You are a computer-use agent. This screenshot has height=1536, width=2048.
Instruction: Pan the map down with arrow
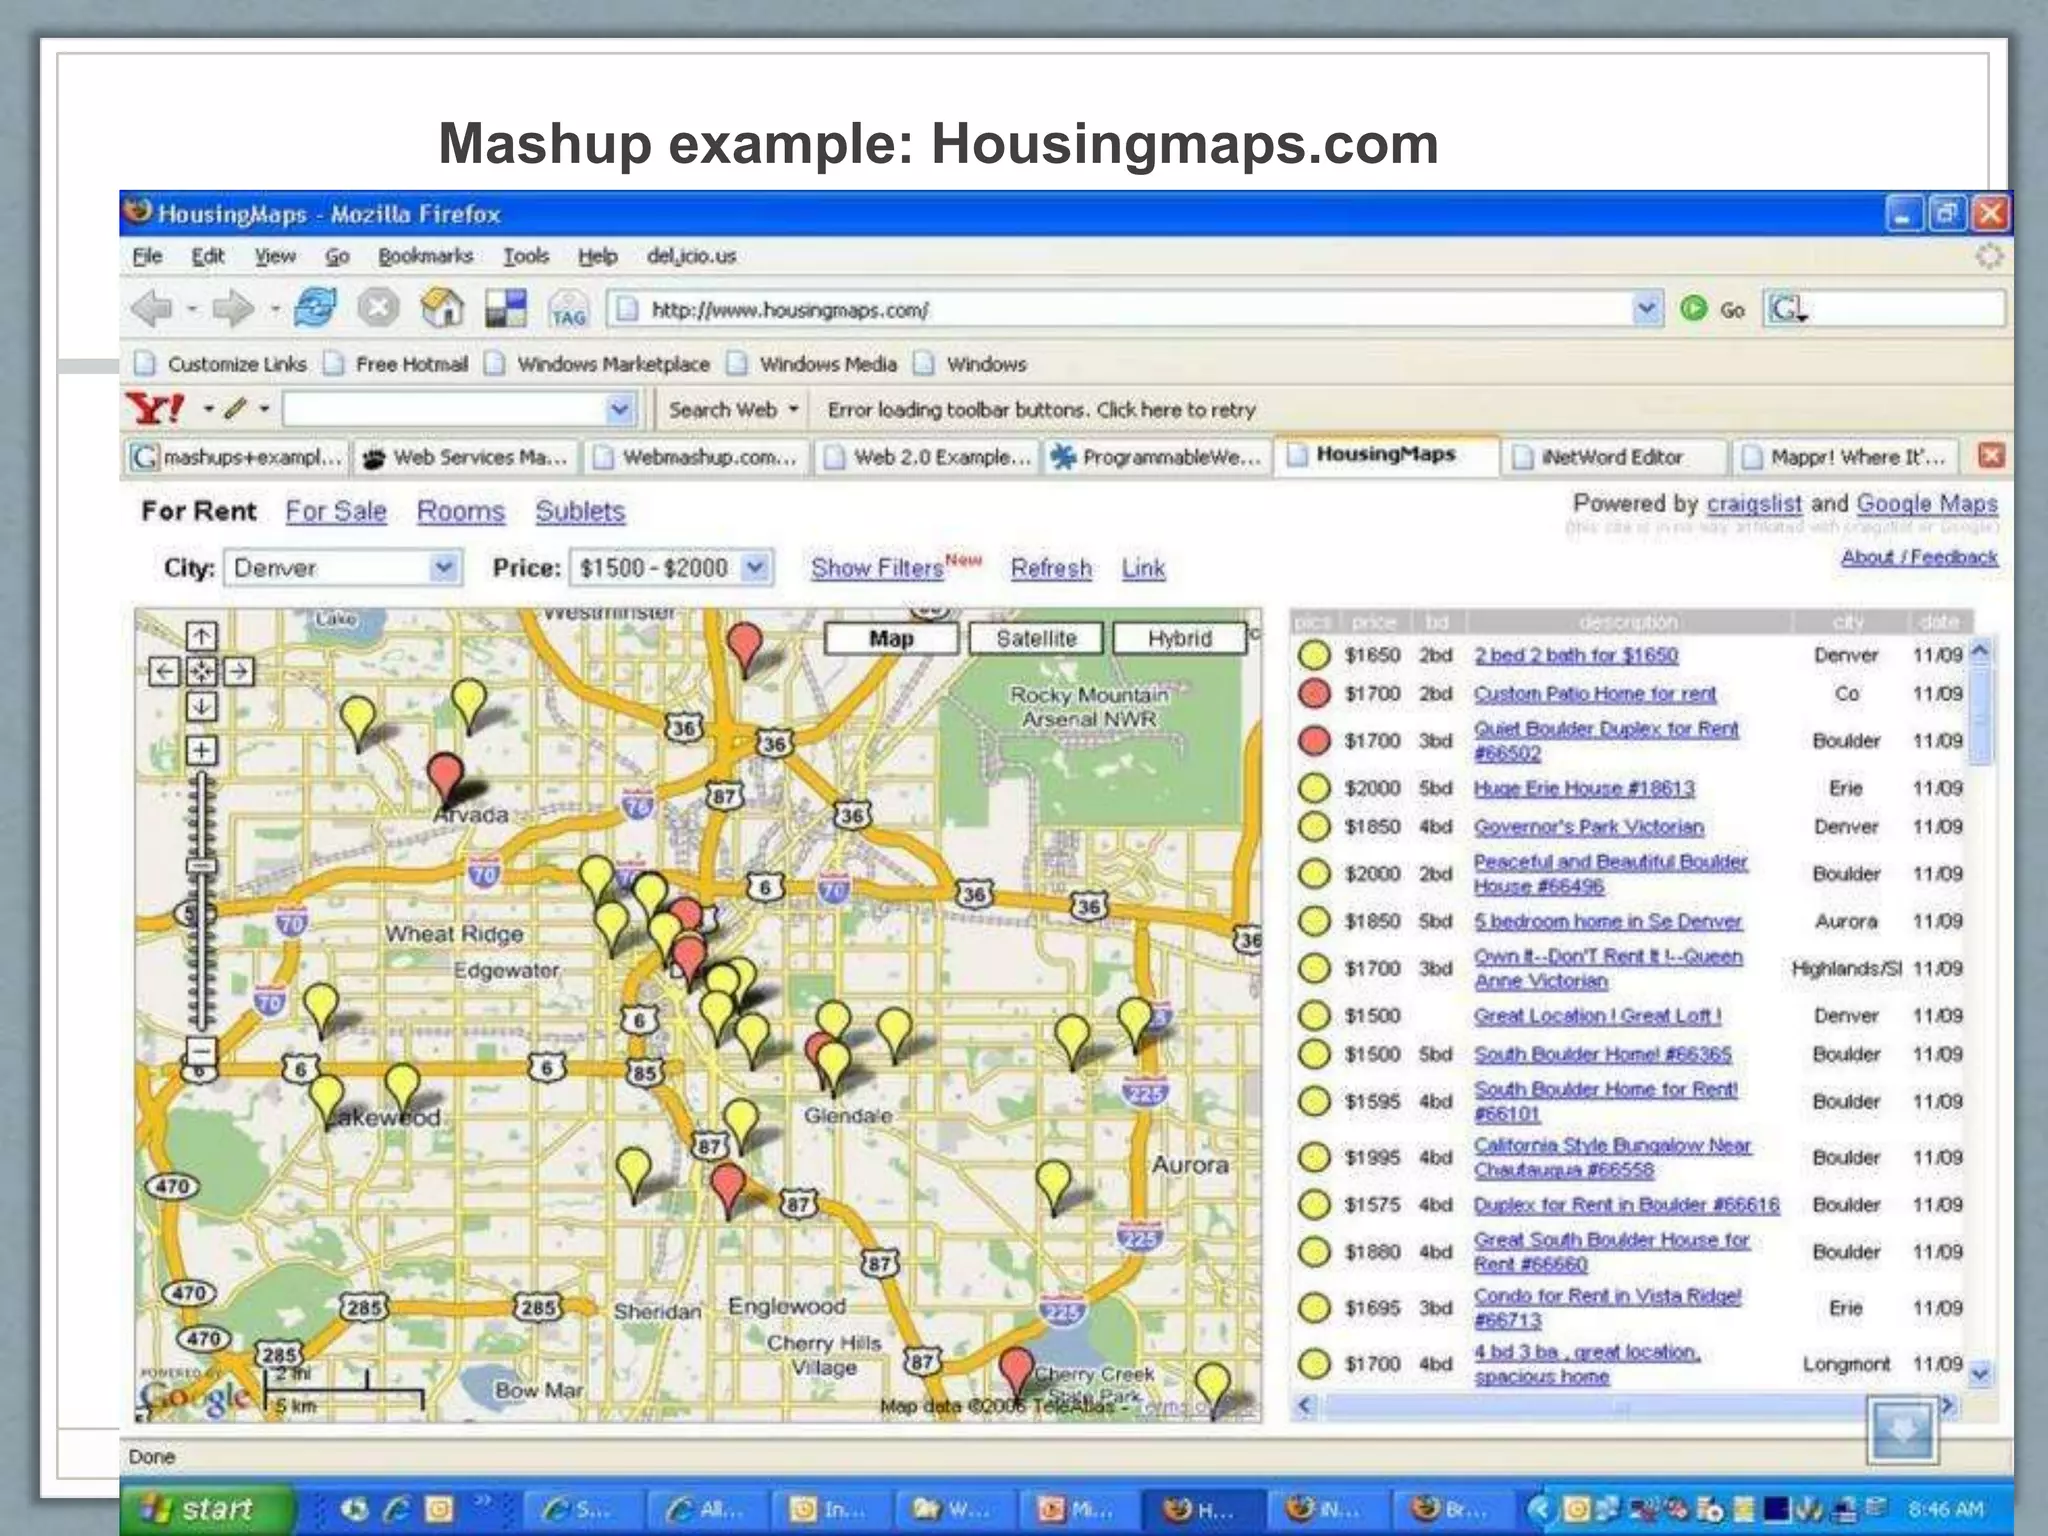(x=201, y=707)
